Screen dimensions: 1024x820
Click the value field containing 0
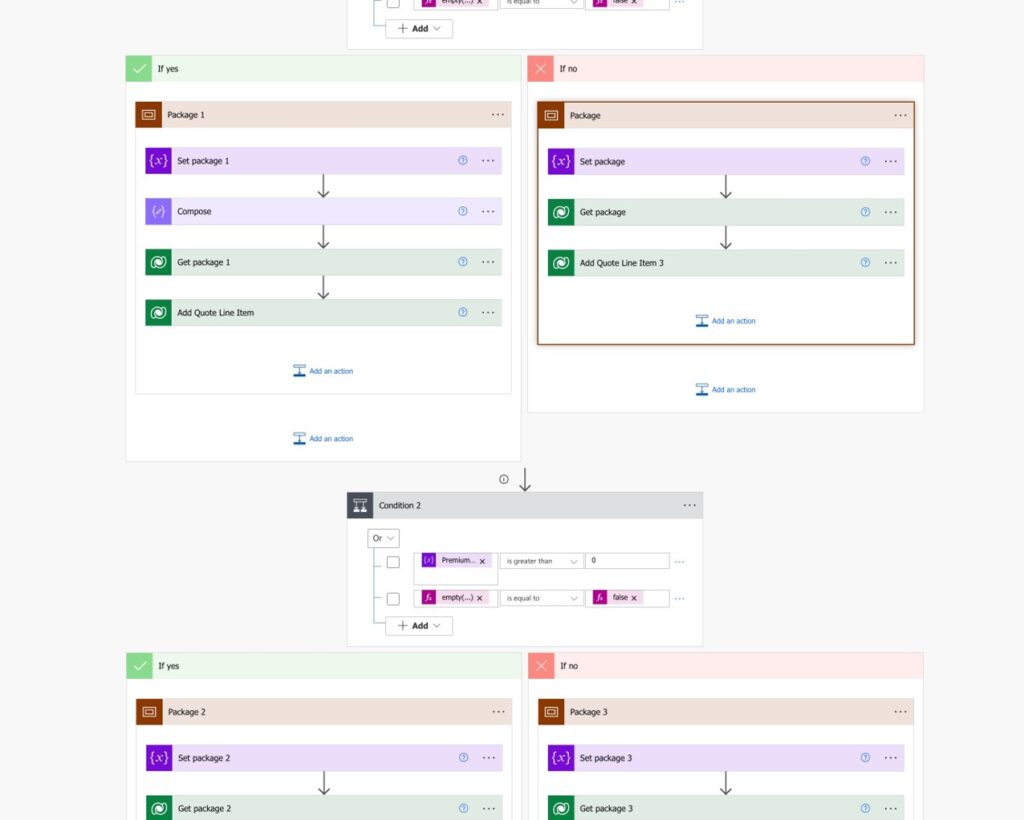pyautogui.click(x=627, y=561)
